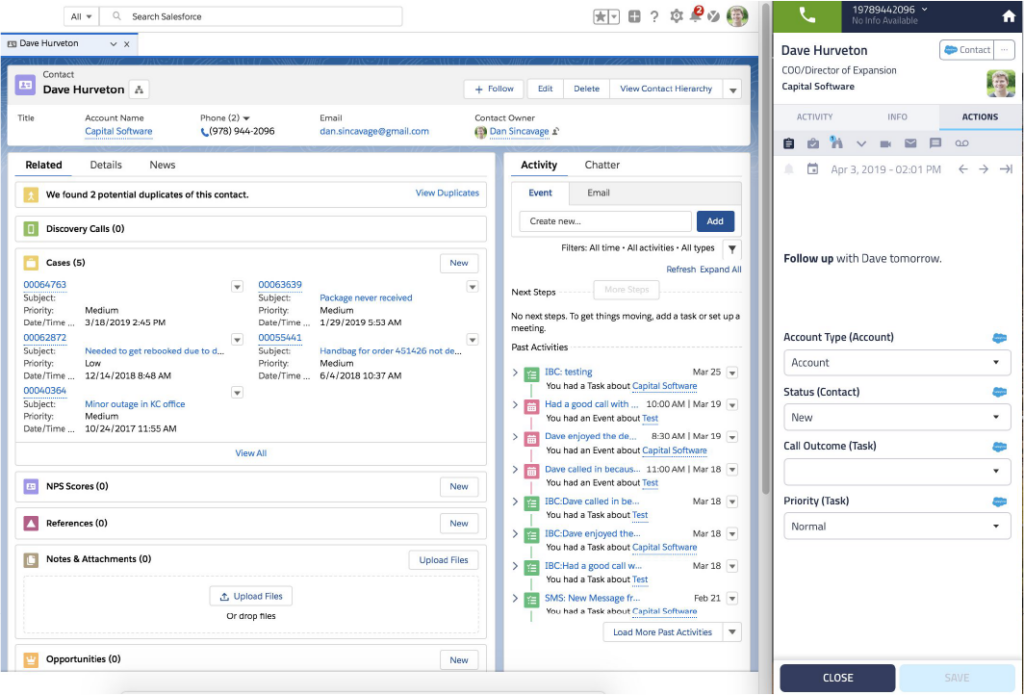Screen dimensions: 1024x695
Task: Open the task briefcase action icon
Action: coord(813,143)
